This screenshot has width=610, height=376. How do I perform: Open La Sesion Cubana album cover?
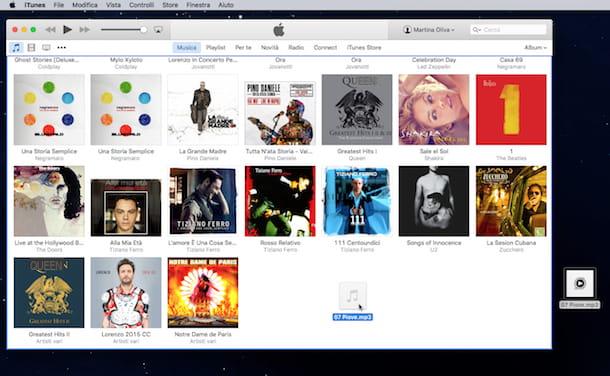point(511,201)
